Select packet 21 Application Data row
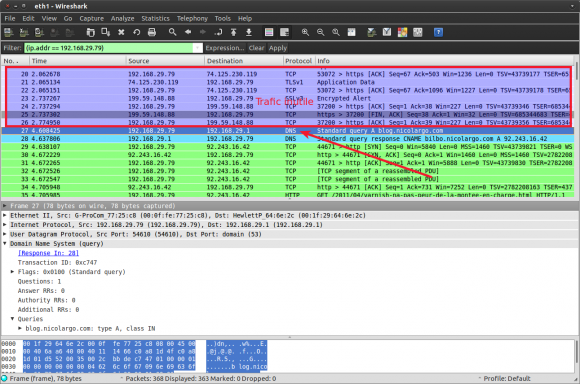The width and height of the screenshot is (580, 384). tap(288, 82)
